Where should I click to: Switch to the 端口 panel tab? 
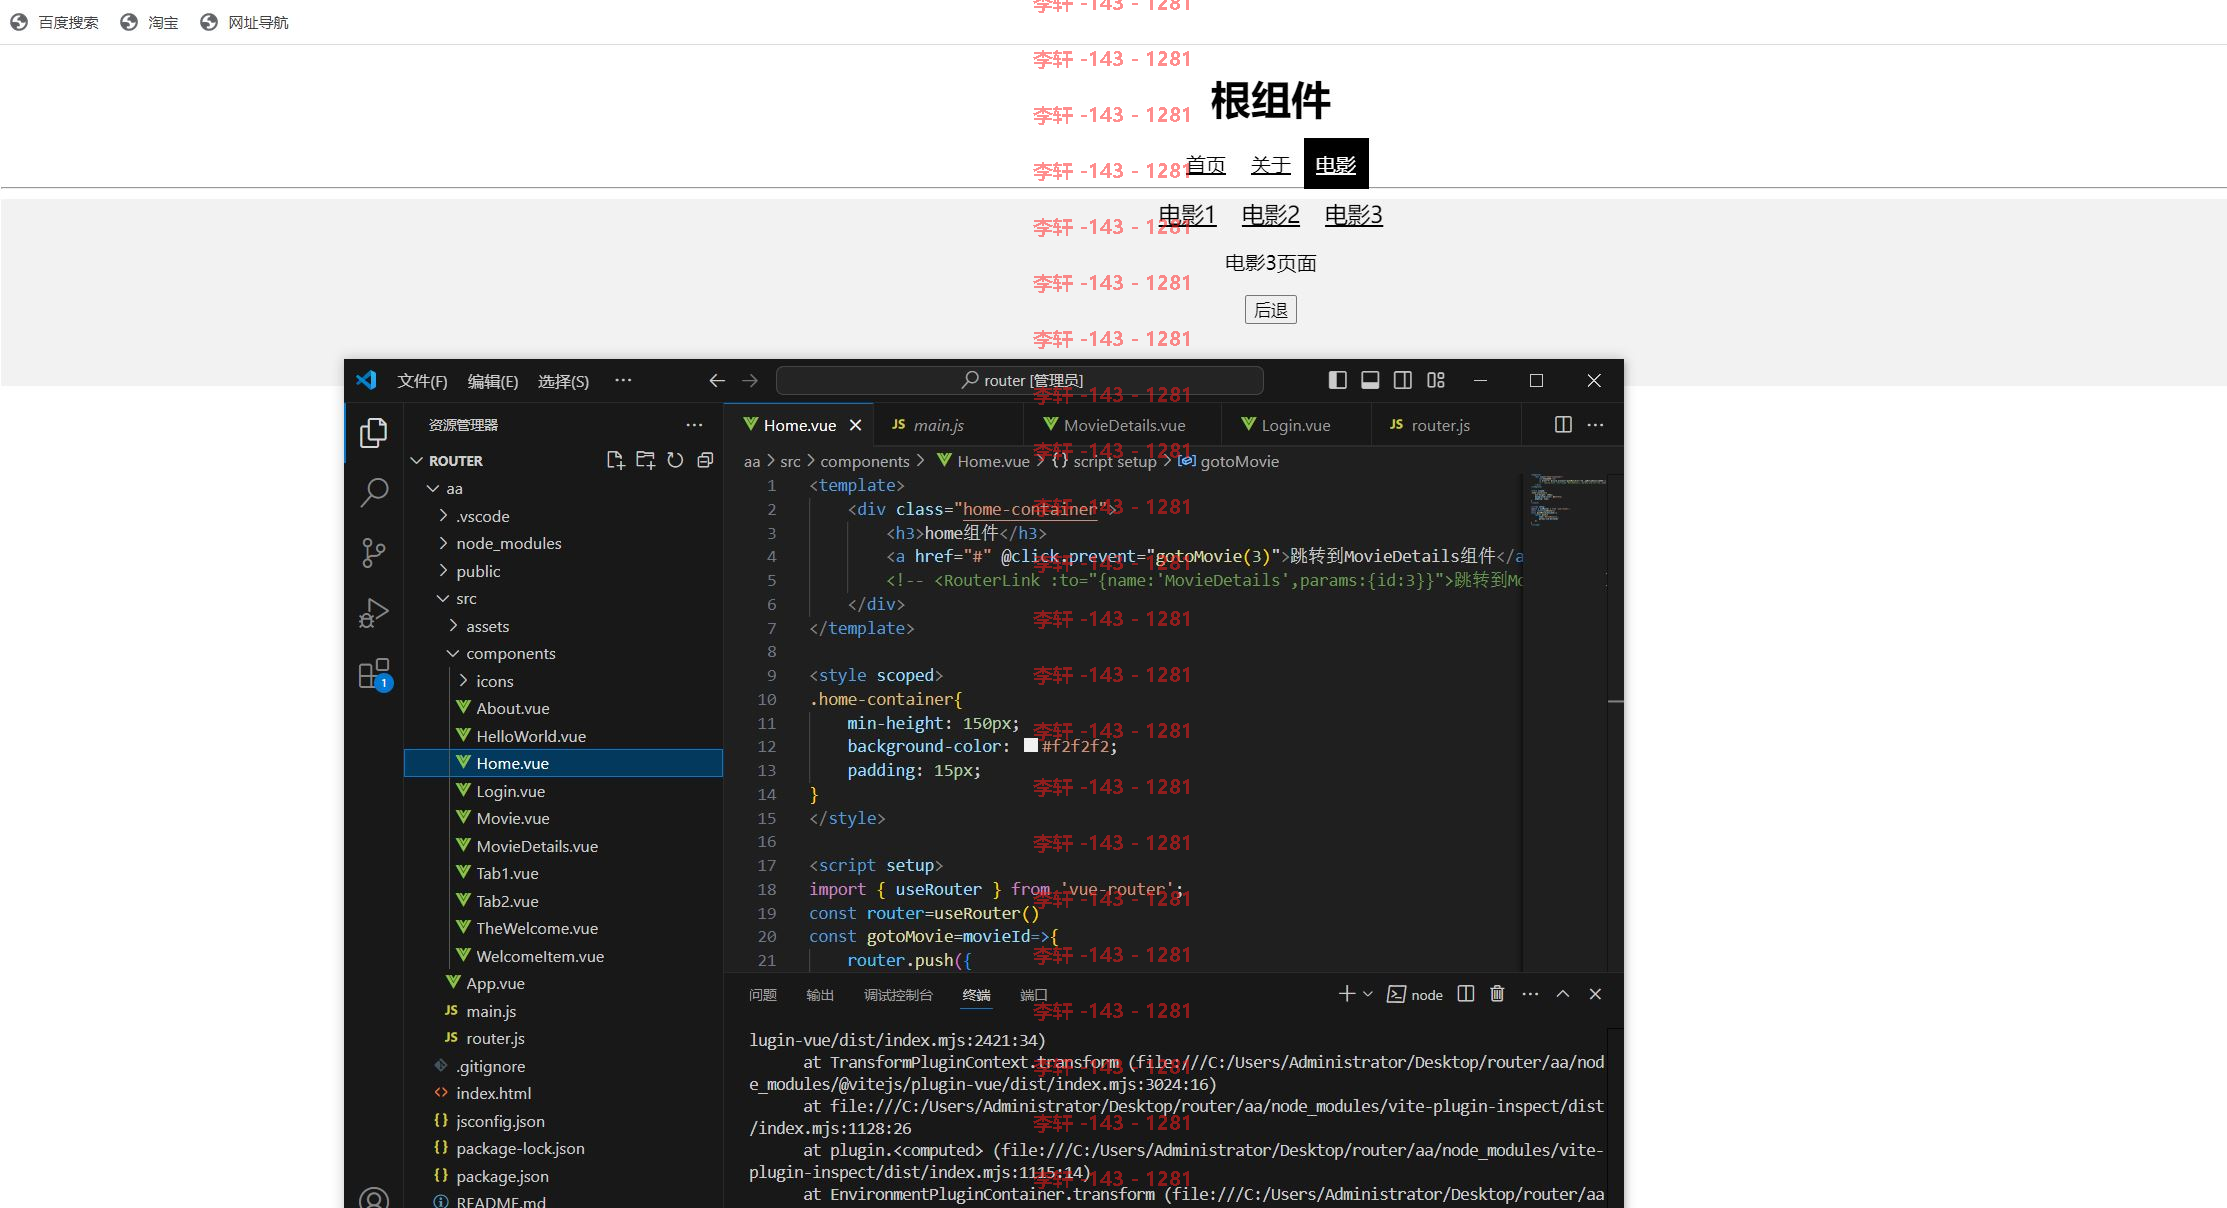pyautogui.click(x=1034, y=995)
